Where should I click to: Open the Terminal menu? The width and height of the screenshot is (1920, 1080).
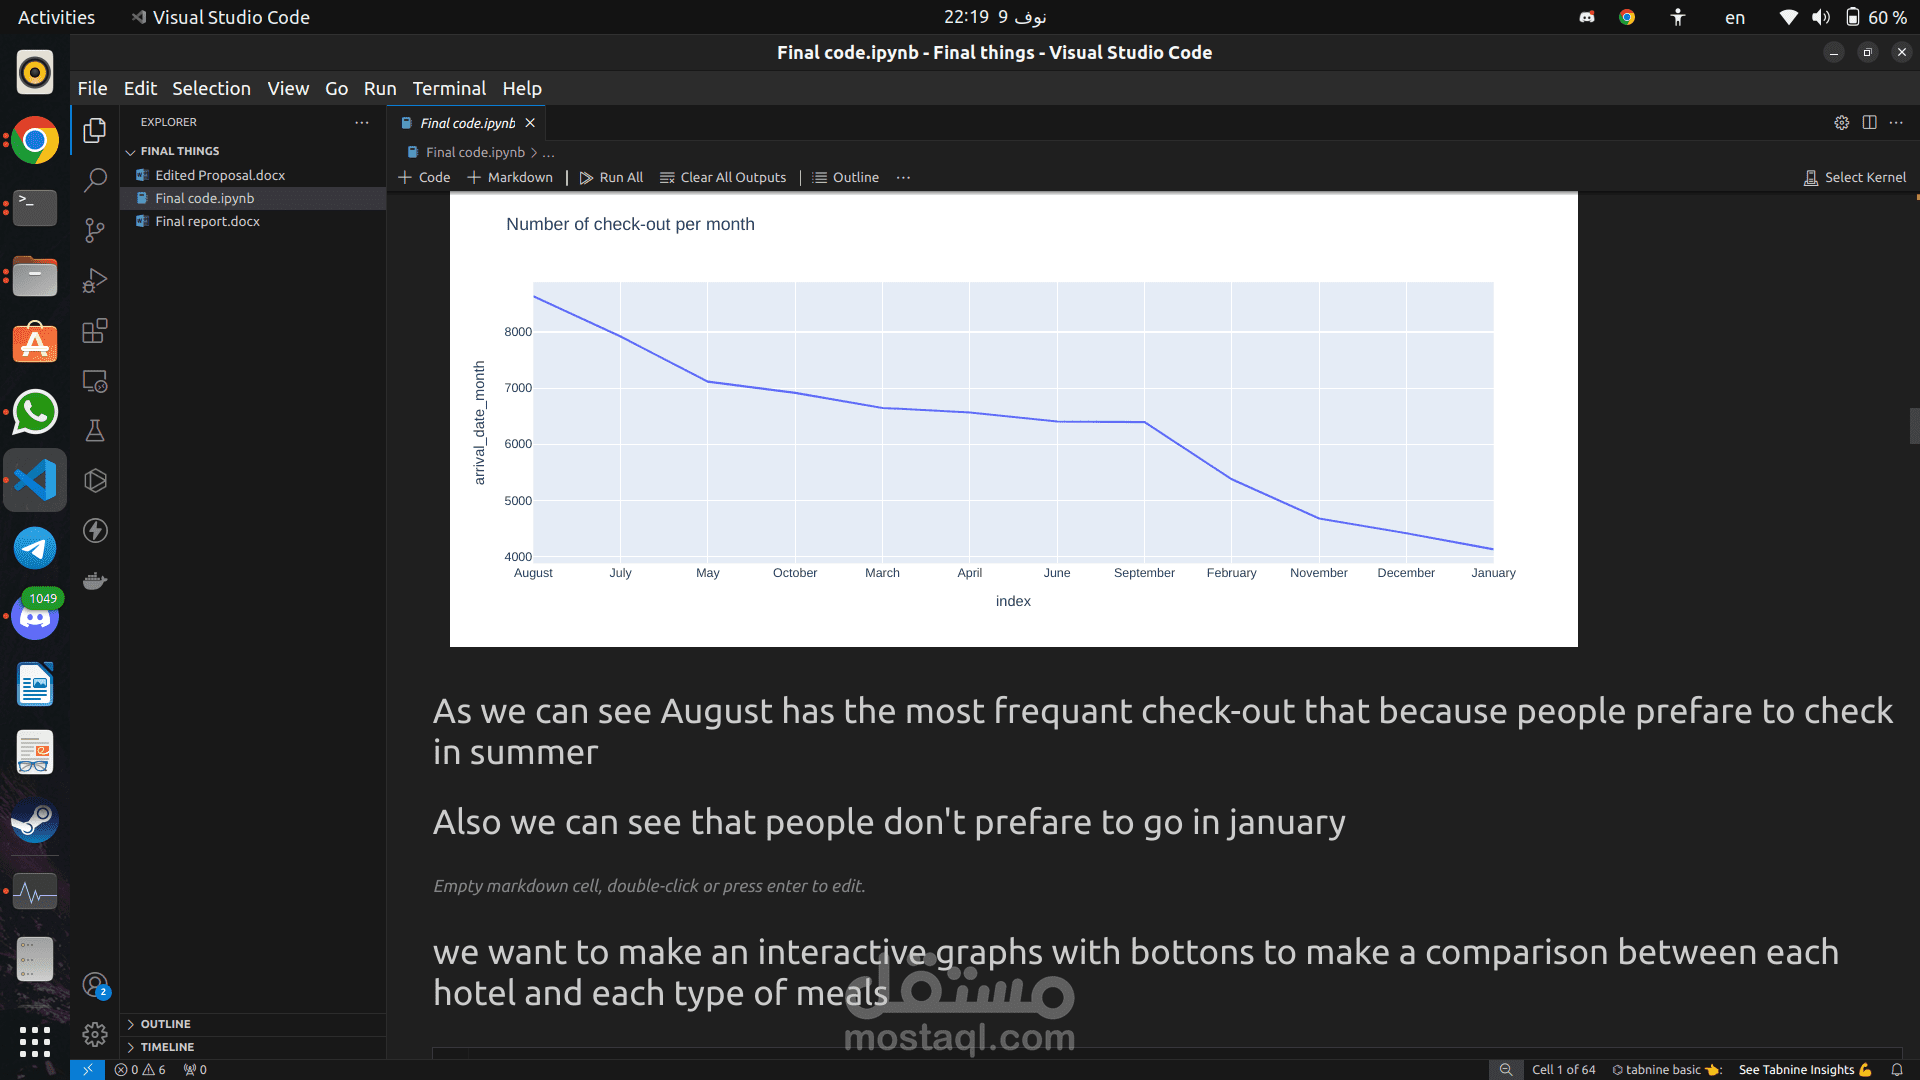[x=449, y=88]
